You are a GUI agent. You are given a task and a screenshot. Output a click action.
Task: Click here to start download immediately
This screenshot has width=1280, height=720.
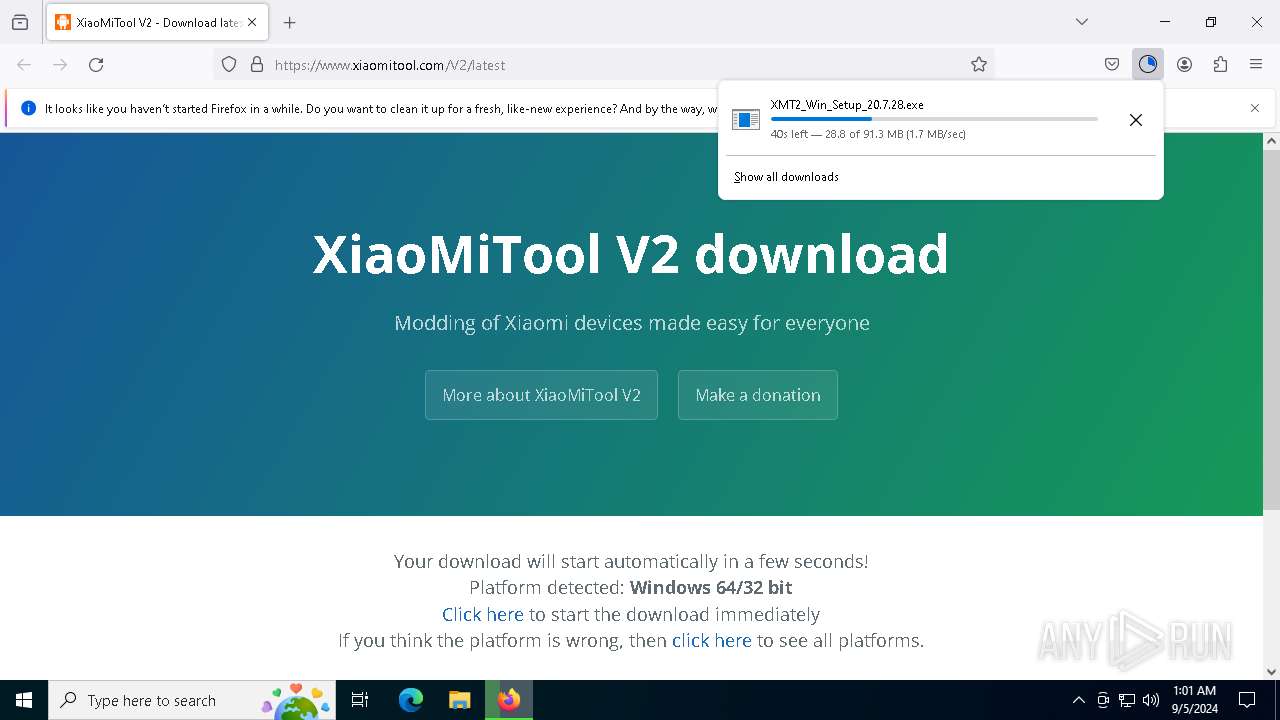(483, 614)
